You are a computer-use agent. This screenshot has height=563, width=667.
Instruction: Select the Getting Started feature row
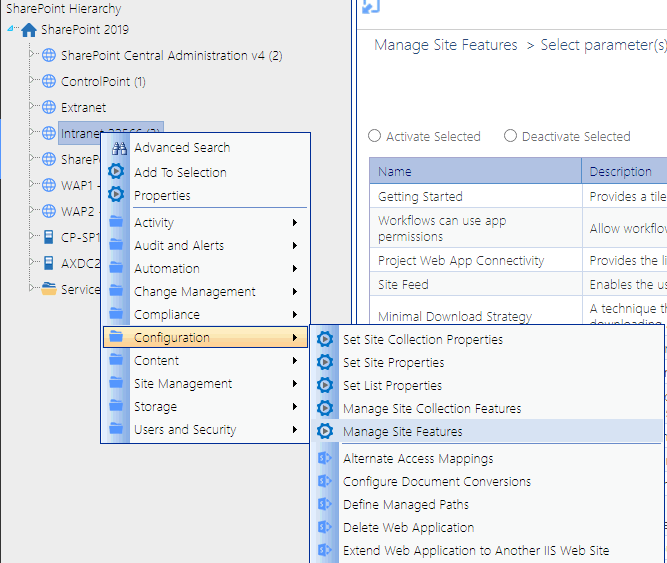[x=420, y=197]
